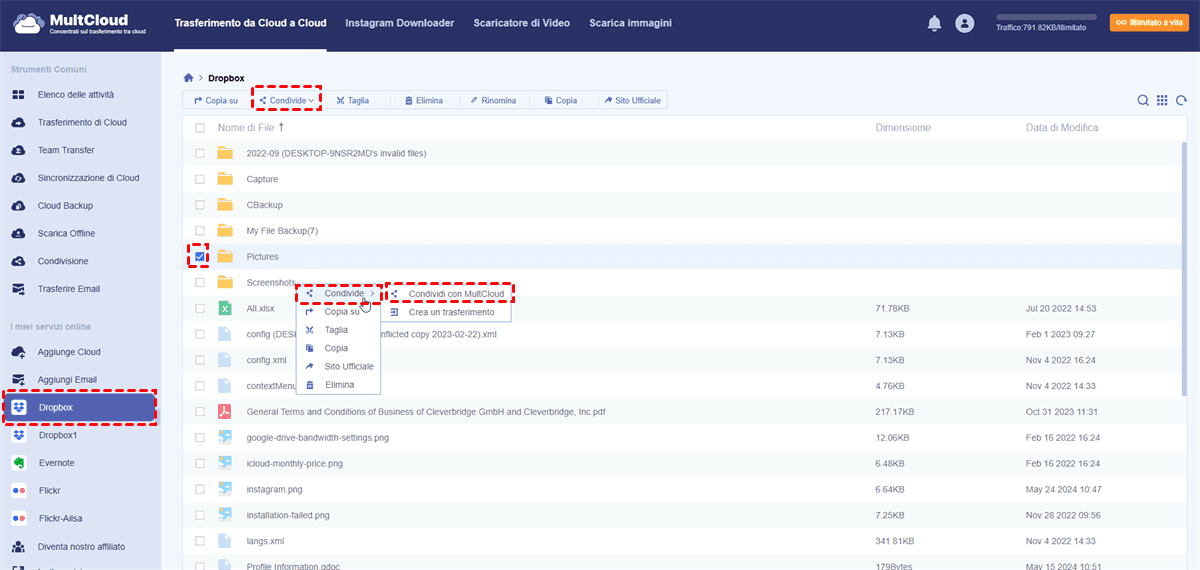This screenshot has width=1200, height=570.
Task: Select Sito Ufficiale in context menu
Action: pos(339,366)
